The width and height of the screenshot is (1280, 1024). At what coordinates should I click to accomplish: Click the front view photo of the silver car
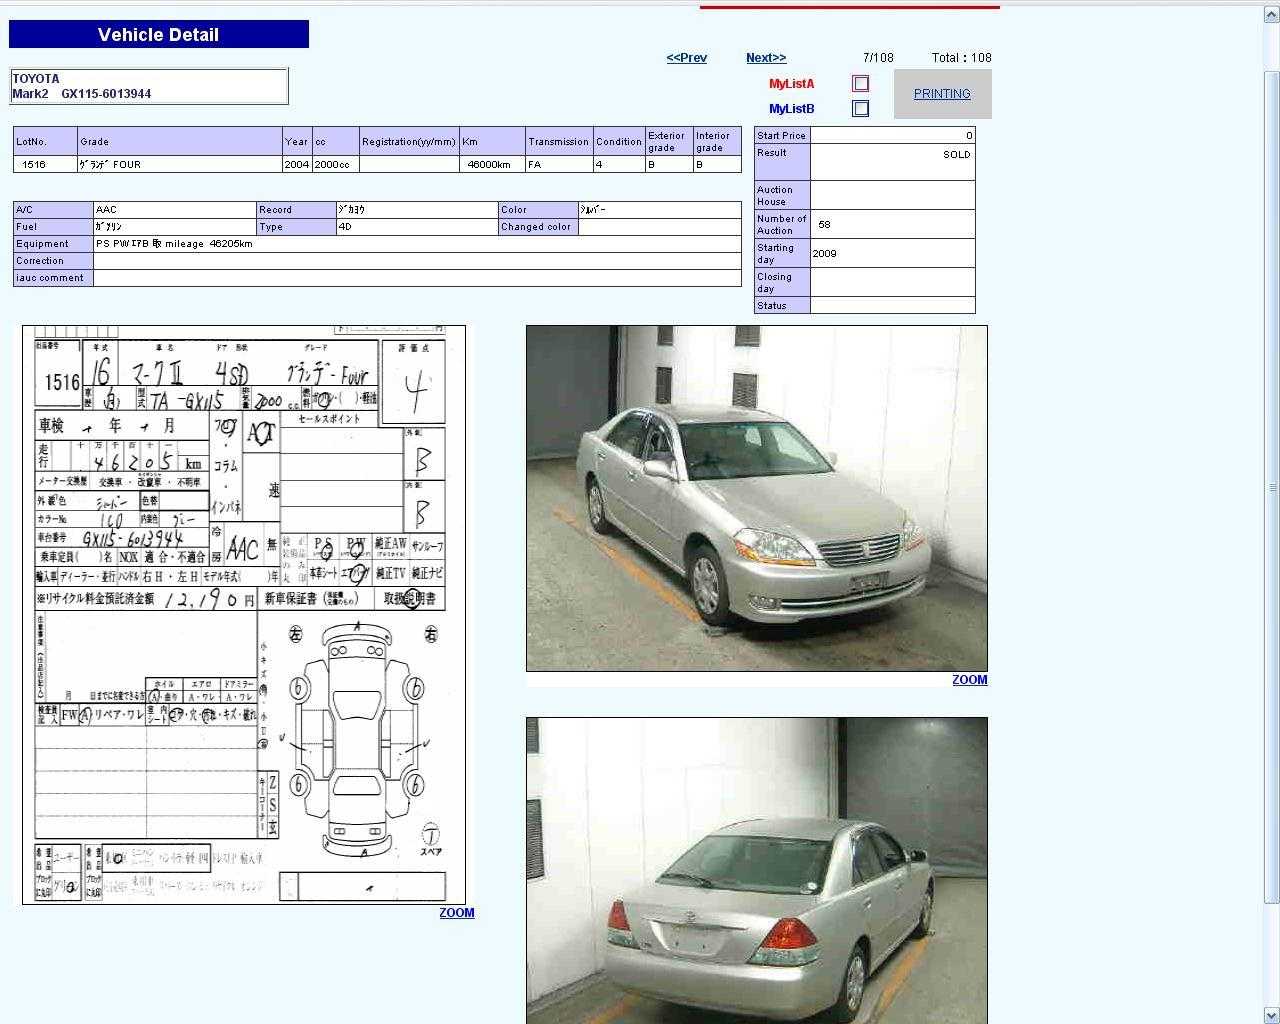pyautogui.click(x=757, y=498)
